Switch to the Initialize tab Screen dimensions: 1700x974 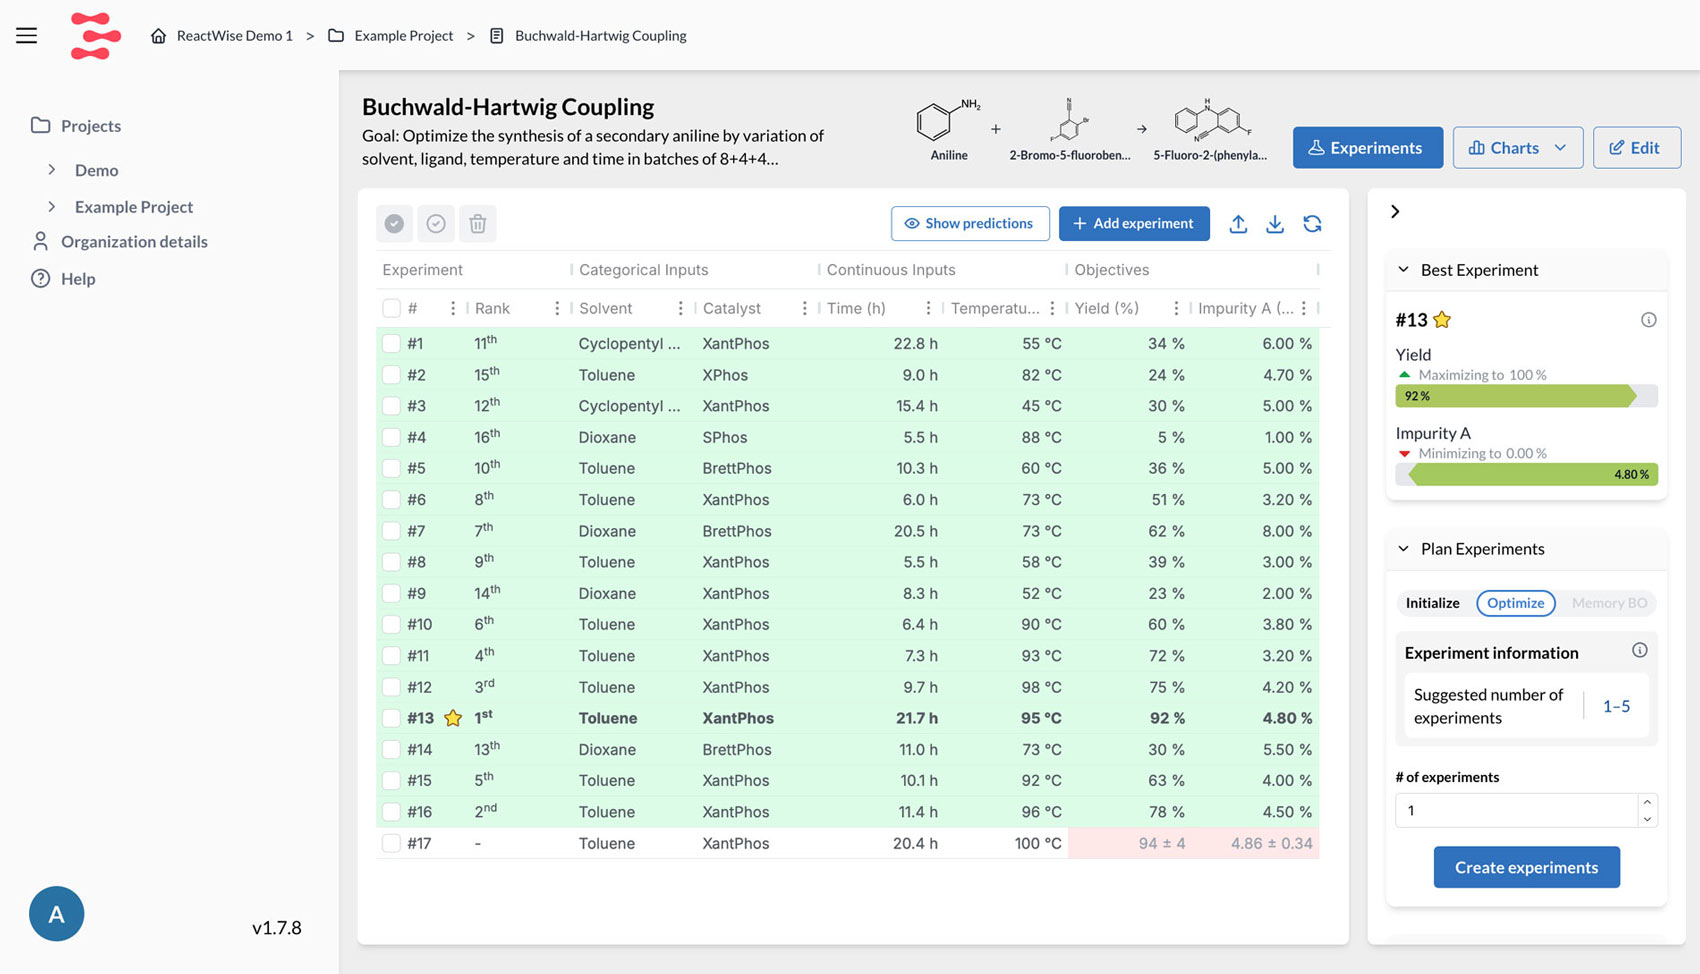click(x=1432, y=602)
